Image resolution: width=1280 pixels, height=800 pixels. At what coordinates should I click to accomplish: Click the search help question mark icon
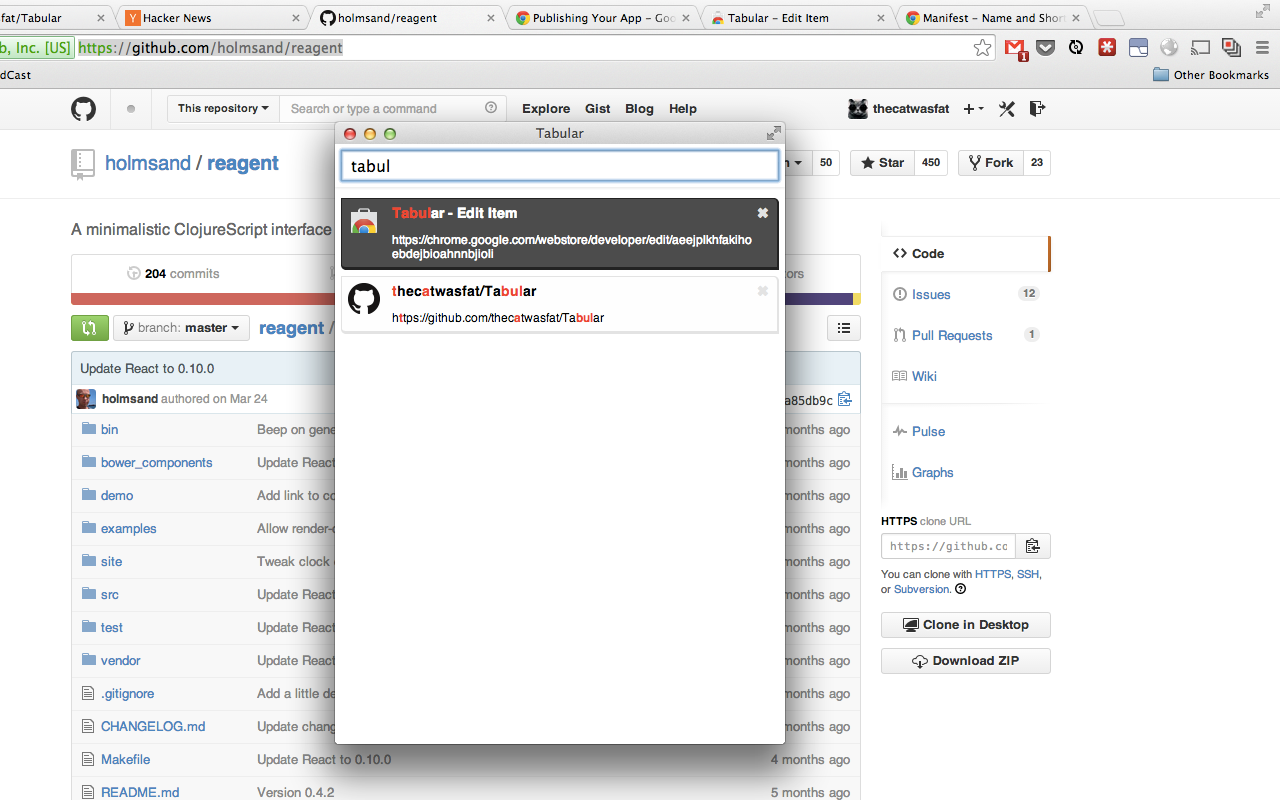(491, 108)
